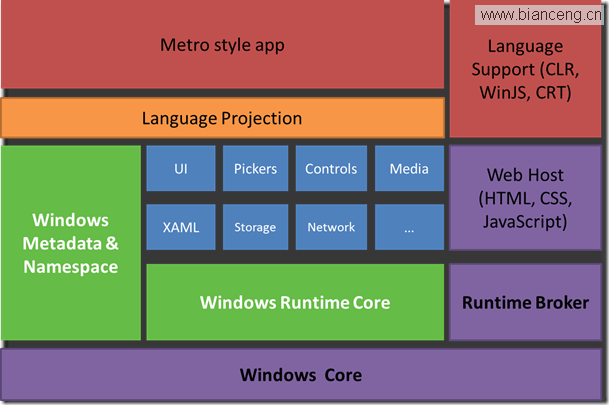Viewport: 609px width, 405px height.
Task: Click the Language Support (CLR, WinJS, CRT) block
Action: tap(525, 69)
